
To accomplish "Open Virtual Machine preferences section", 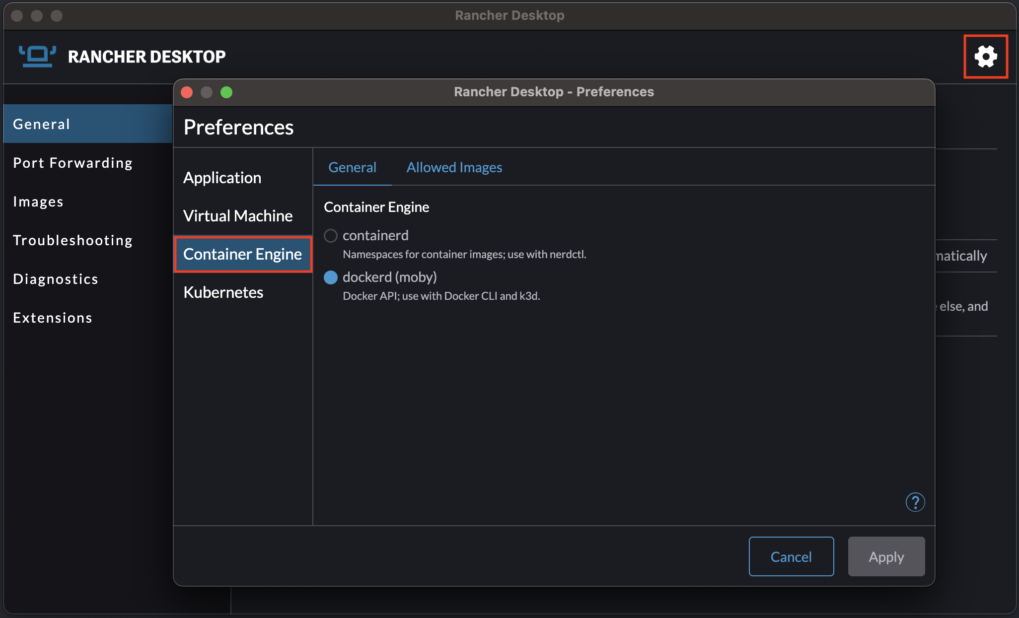I will click(238, 216).
